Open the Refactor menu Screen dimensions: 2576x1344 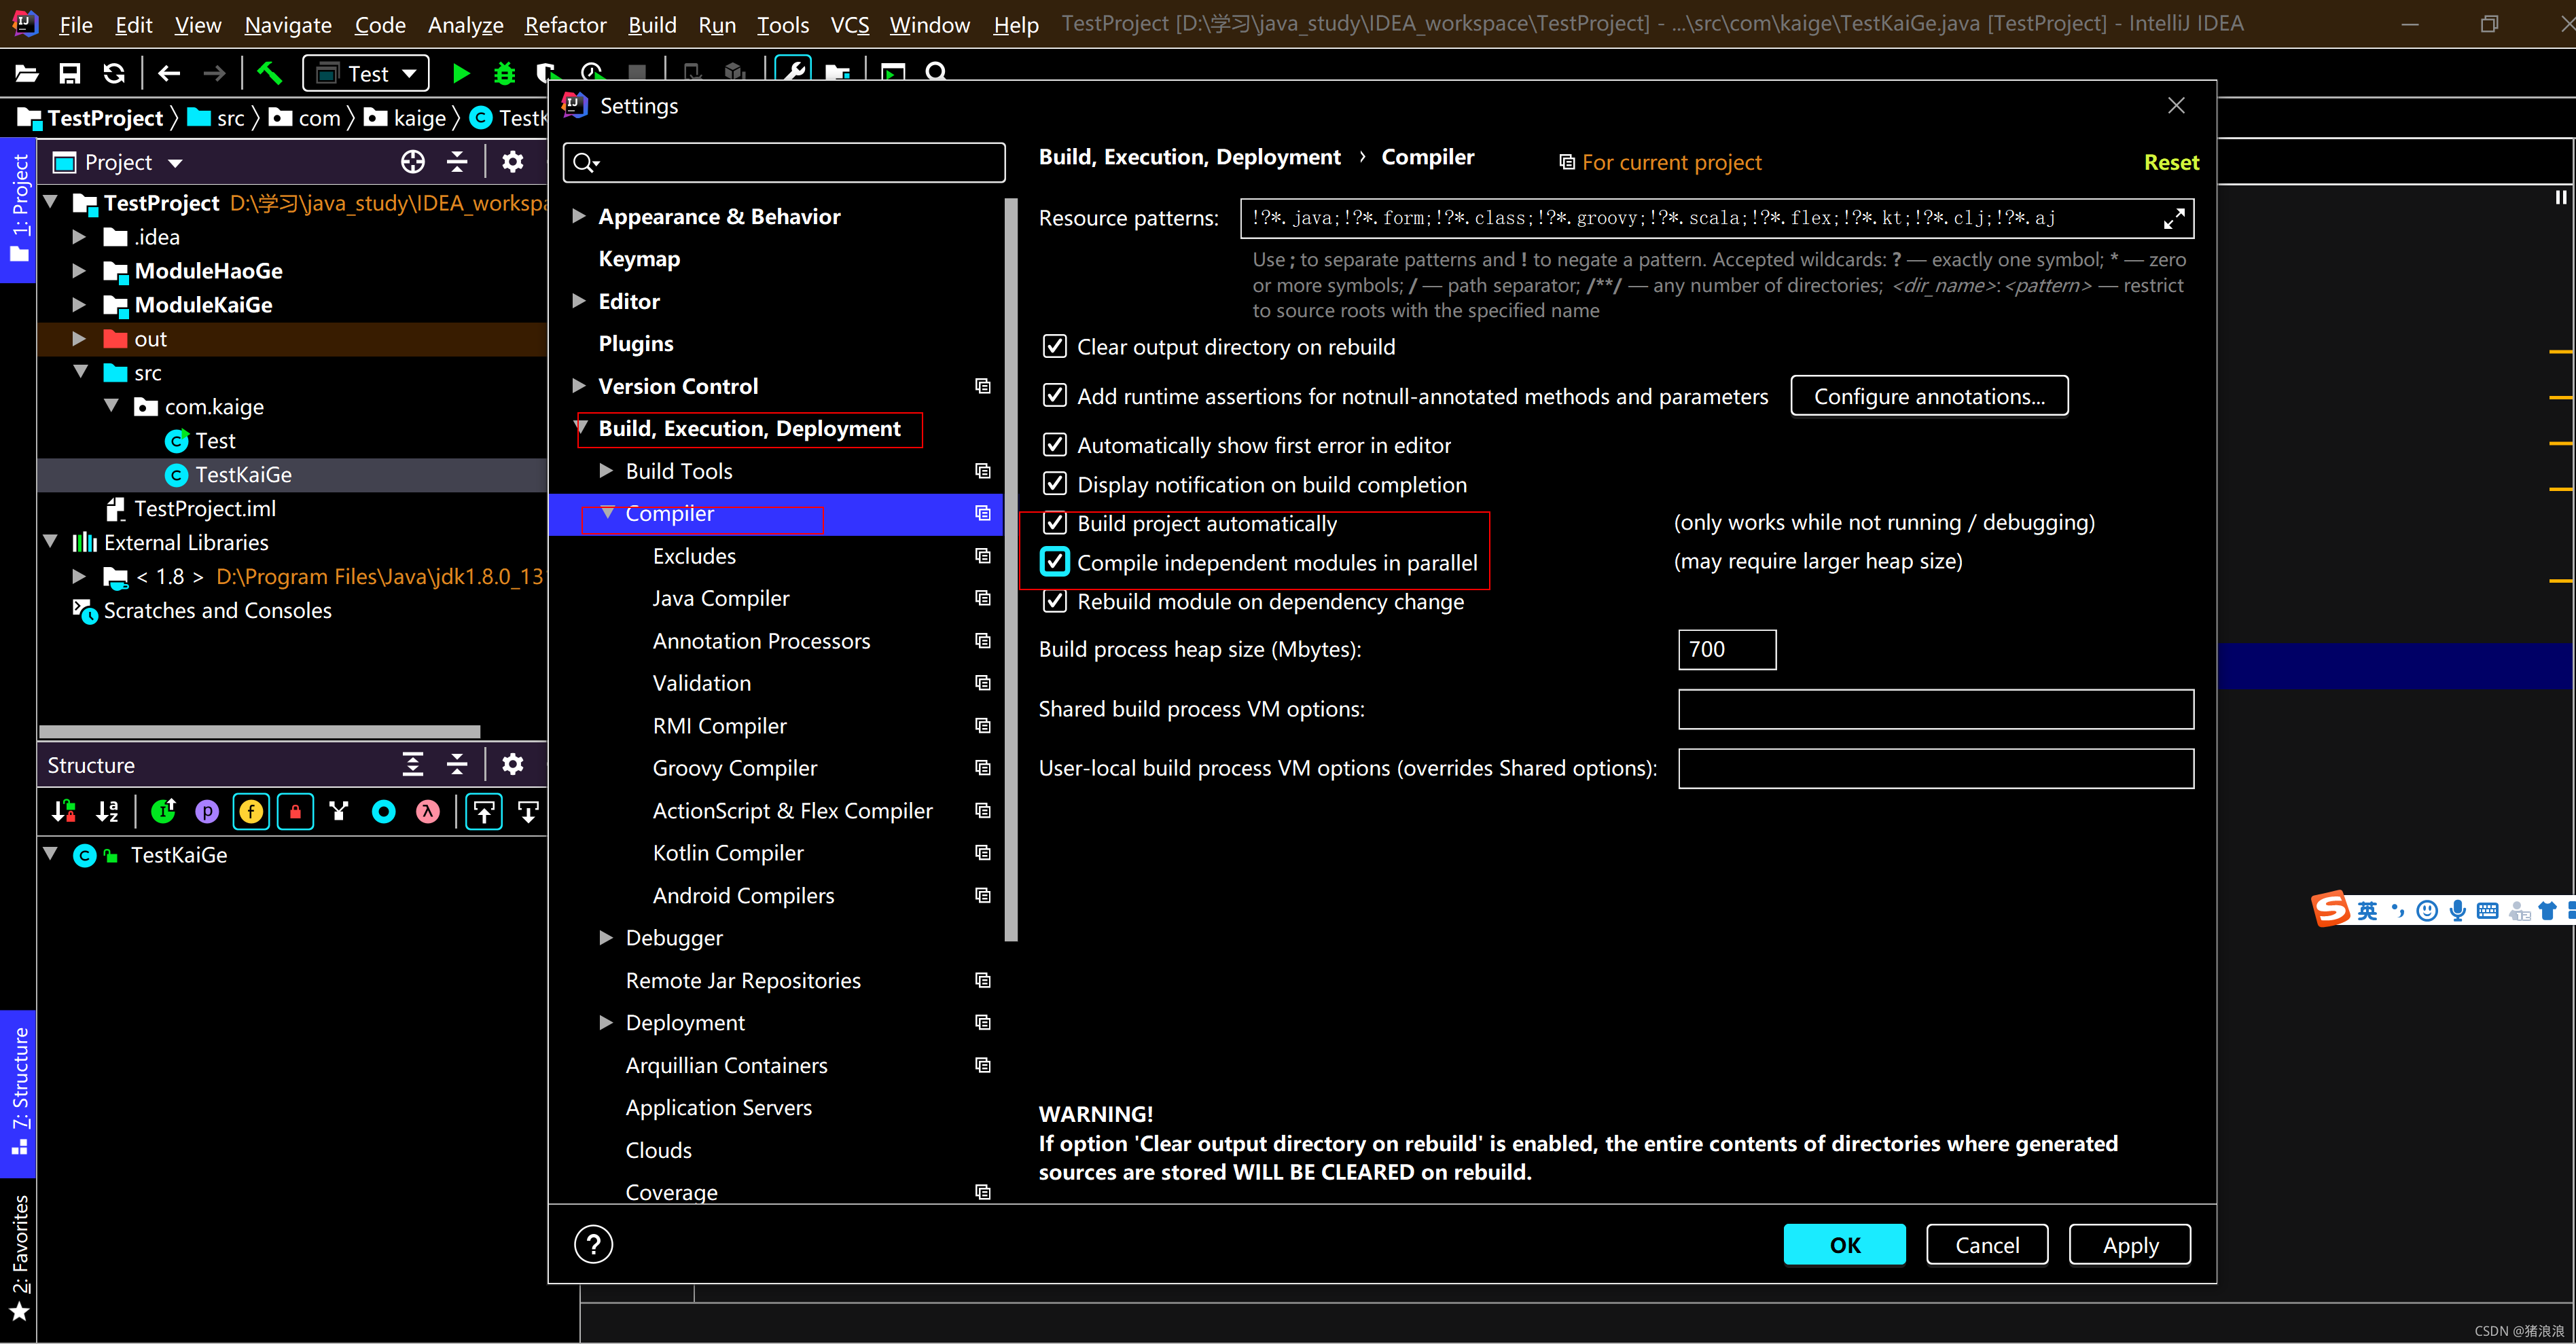566,25
